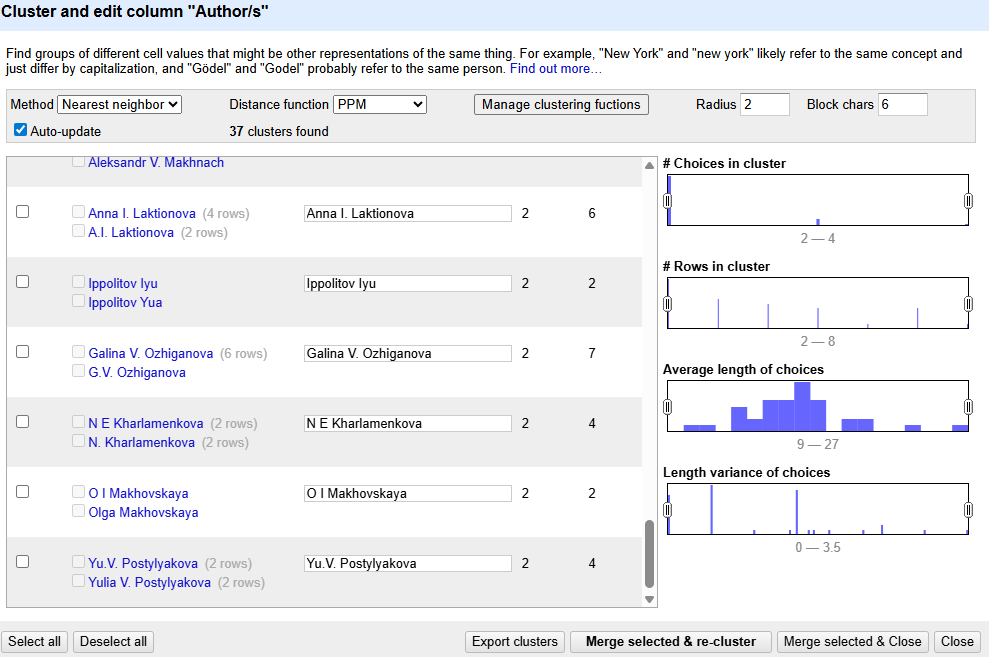Focus the Block chars input field
This screenshot has height=657, width=989.
coord(902,104)
